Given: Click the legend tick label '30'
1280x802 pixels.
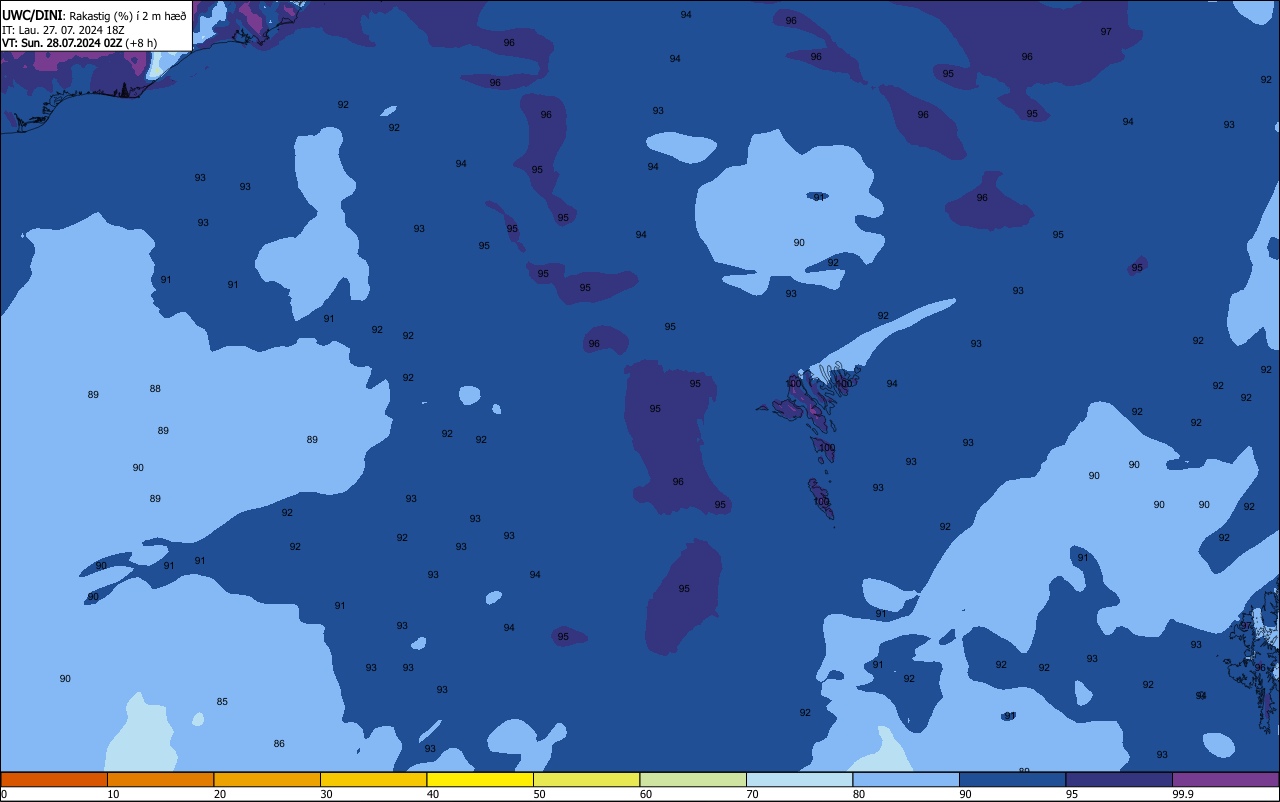Looking at the screenshot, I should [x=326, y=794].
